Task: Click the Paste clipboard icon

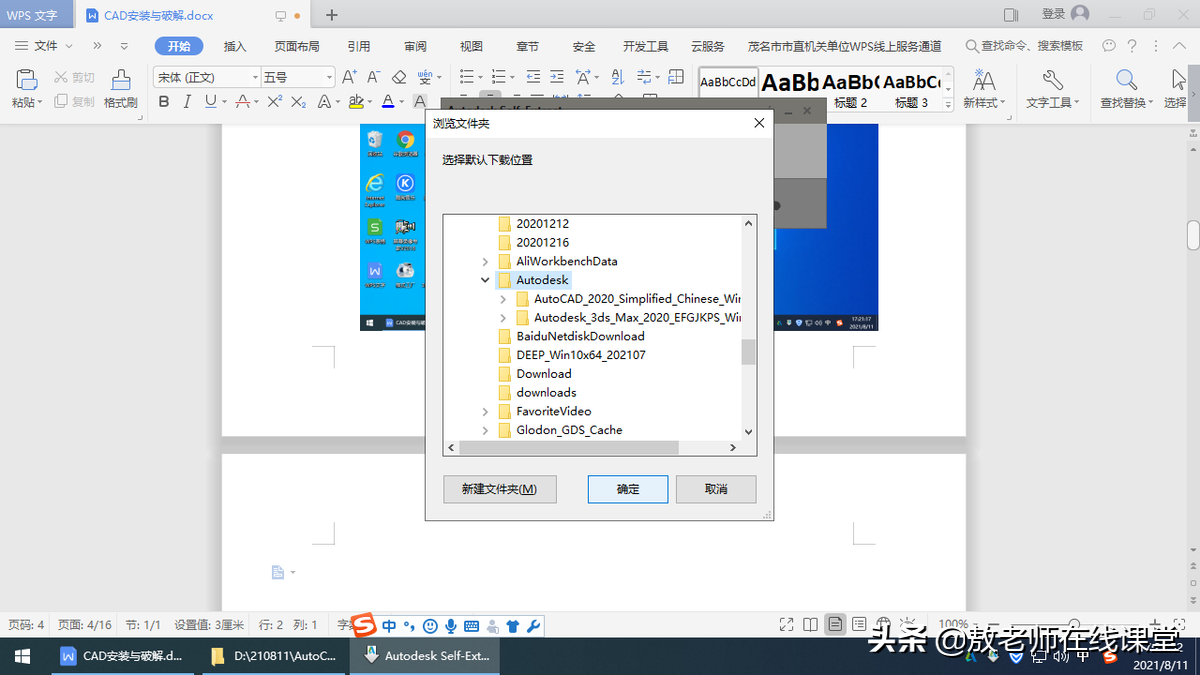Action: point(26,81)
